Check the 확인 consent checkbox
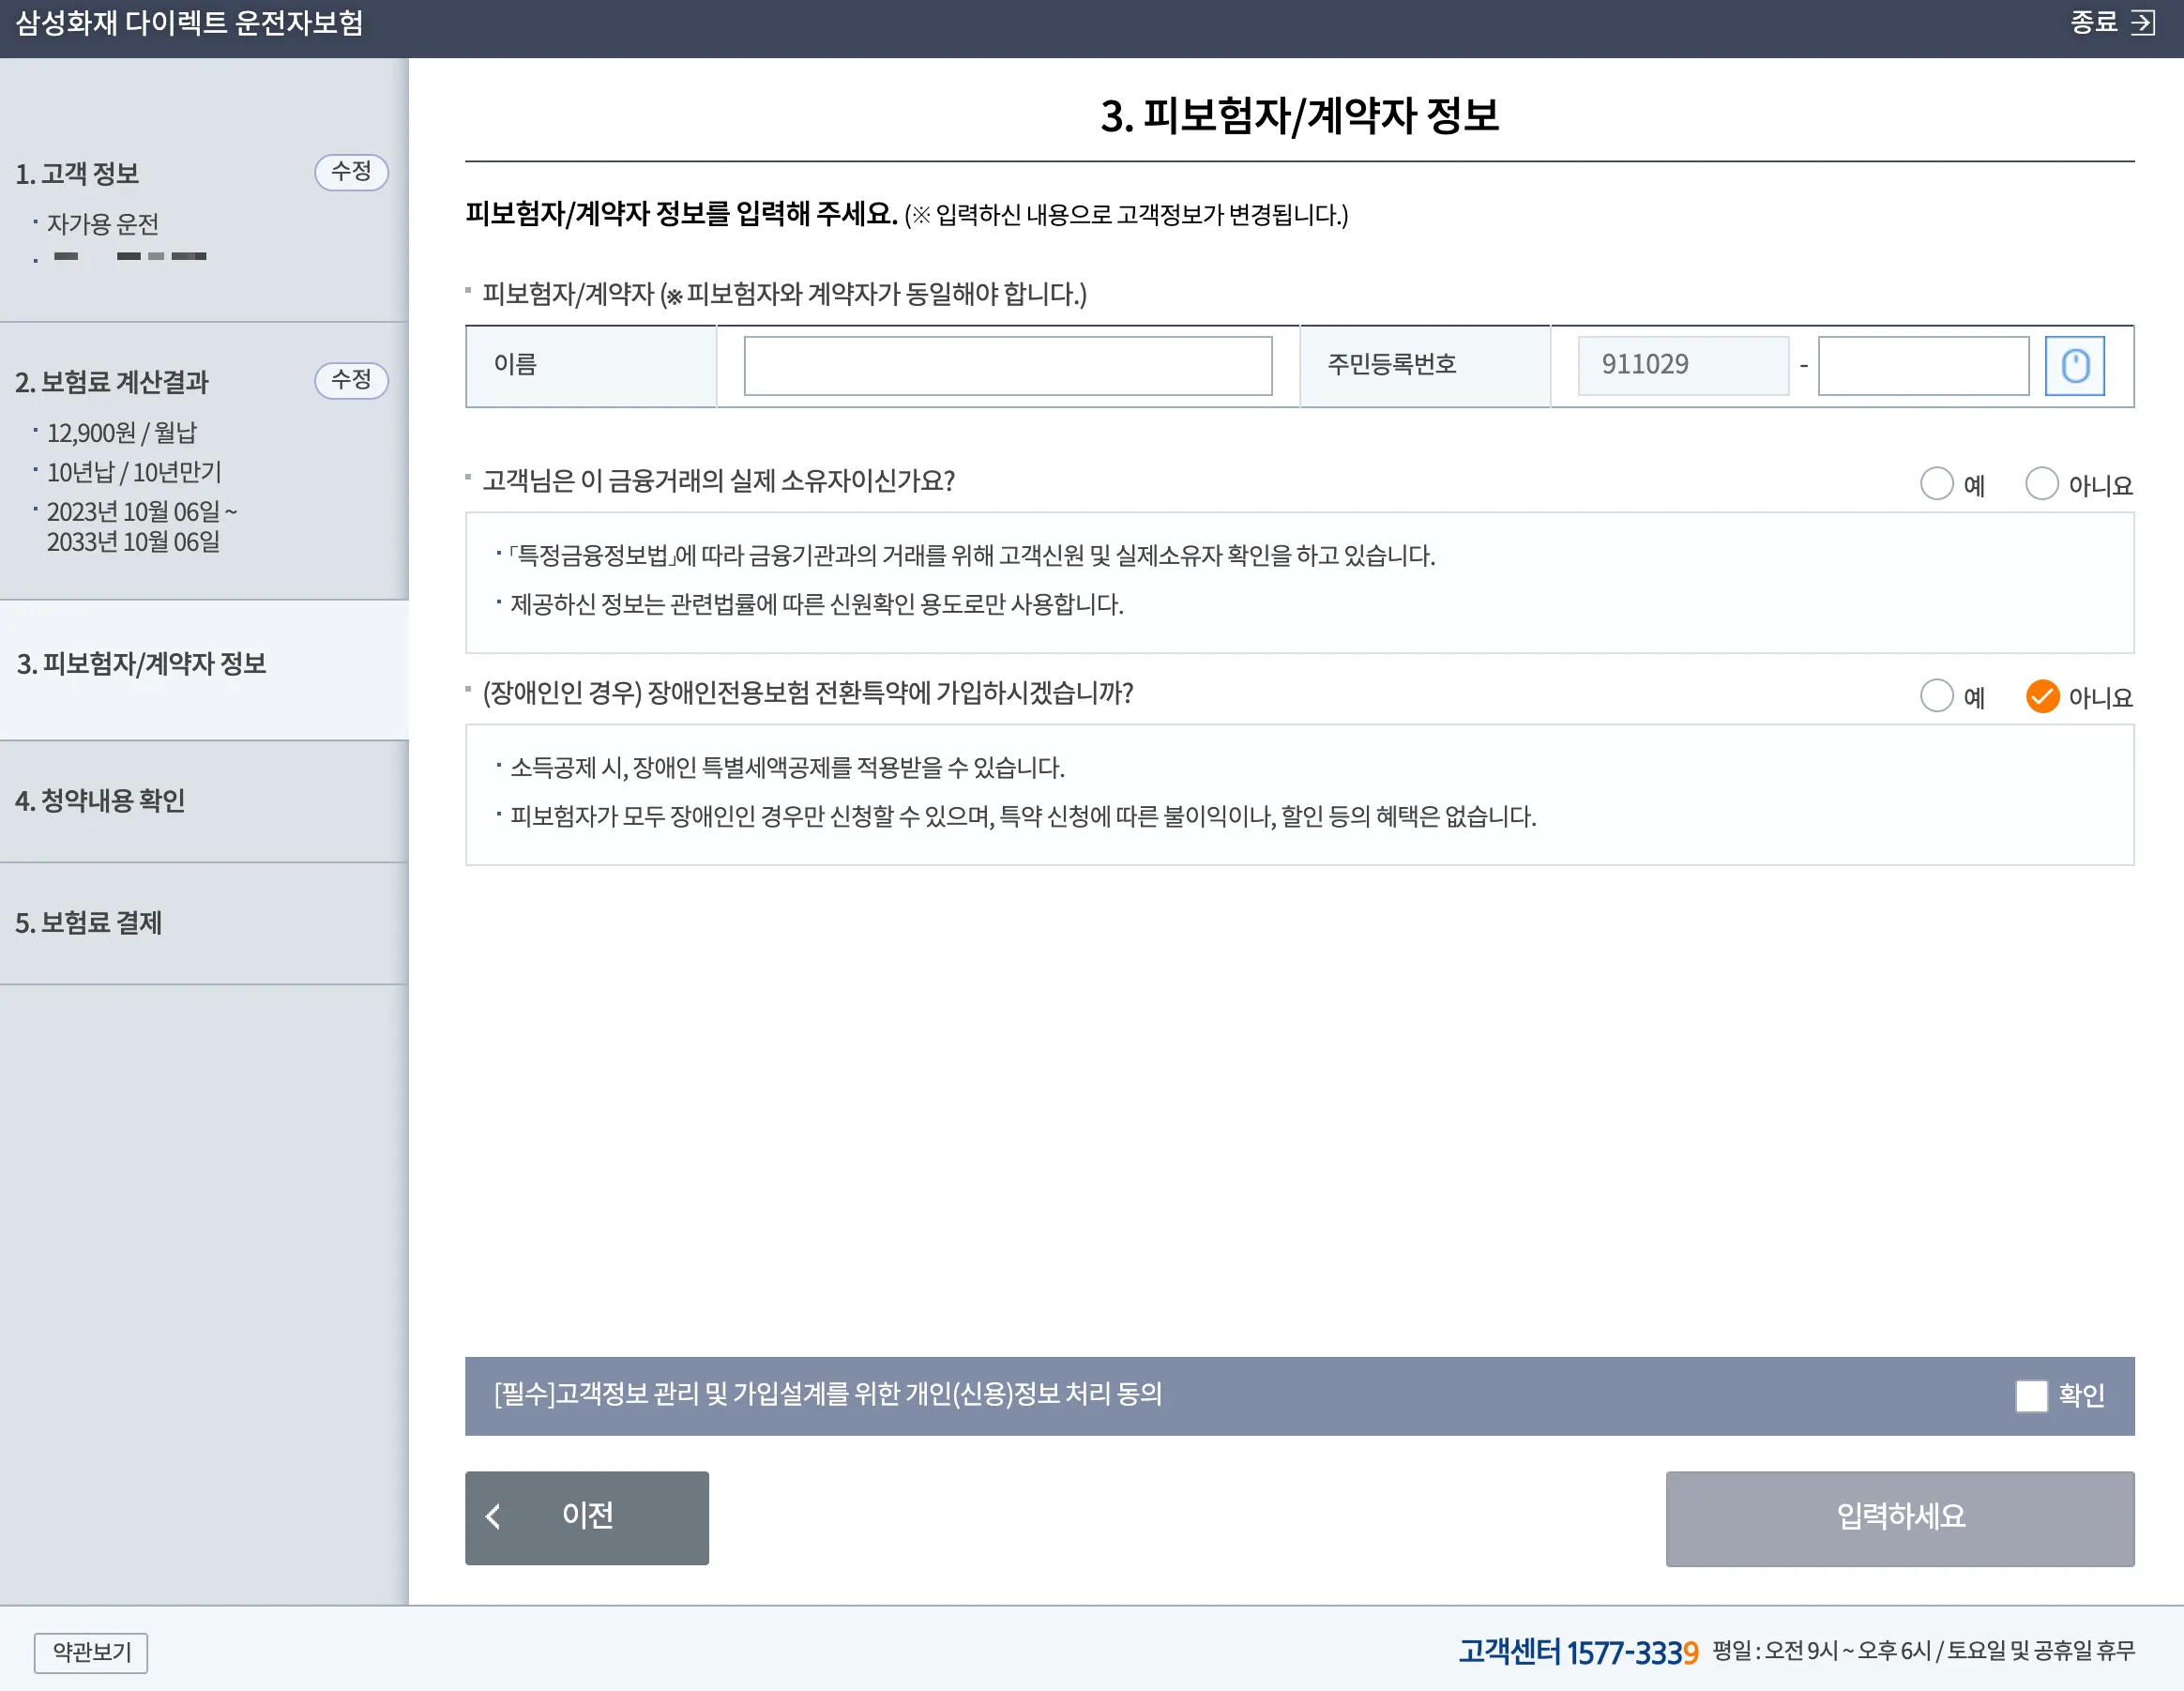The height and width of the screenshot is (1691, 2184). click(2032, 1396)
